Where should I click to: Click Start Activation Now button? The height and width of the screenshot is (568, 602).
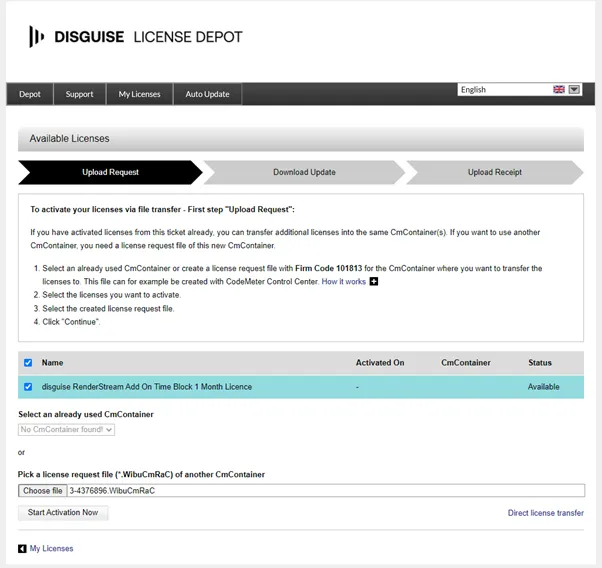(x=63, y=512)
